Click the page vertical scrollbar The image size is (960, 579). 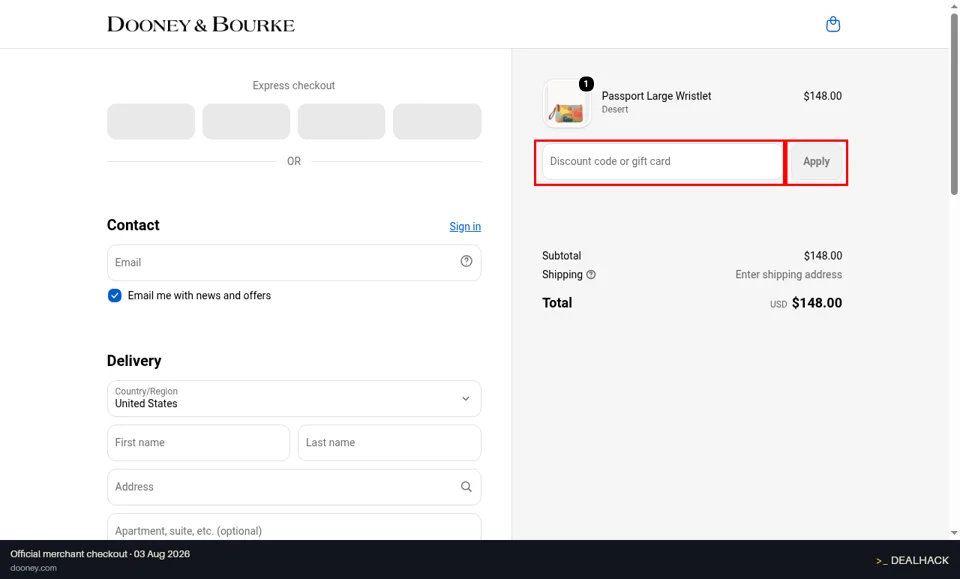point(954,104)
